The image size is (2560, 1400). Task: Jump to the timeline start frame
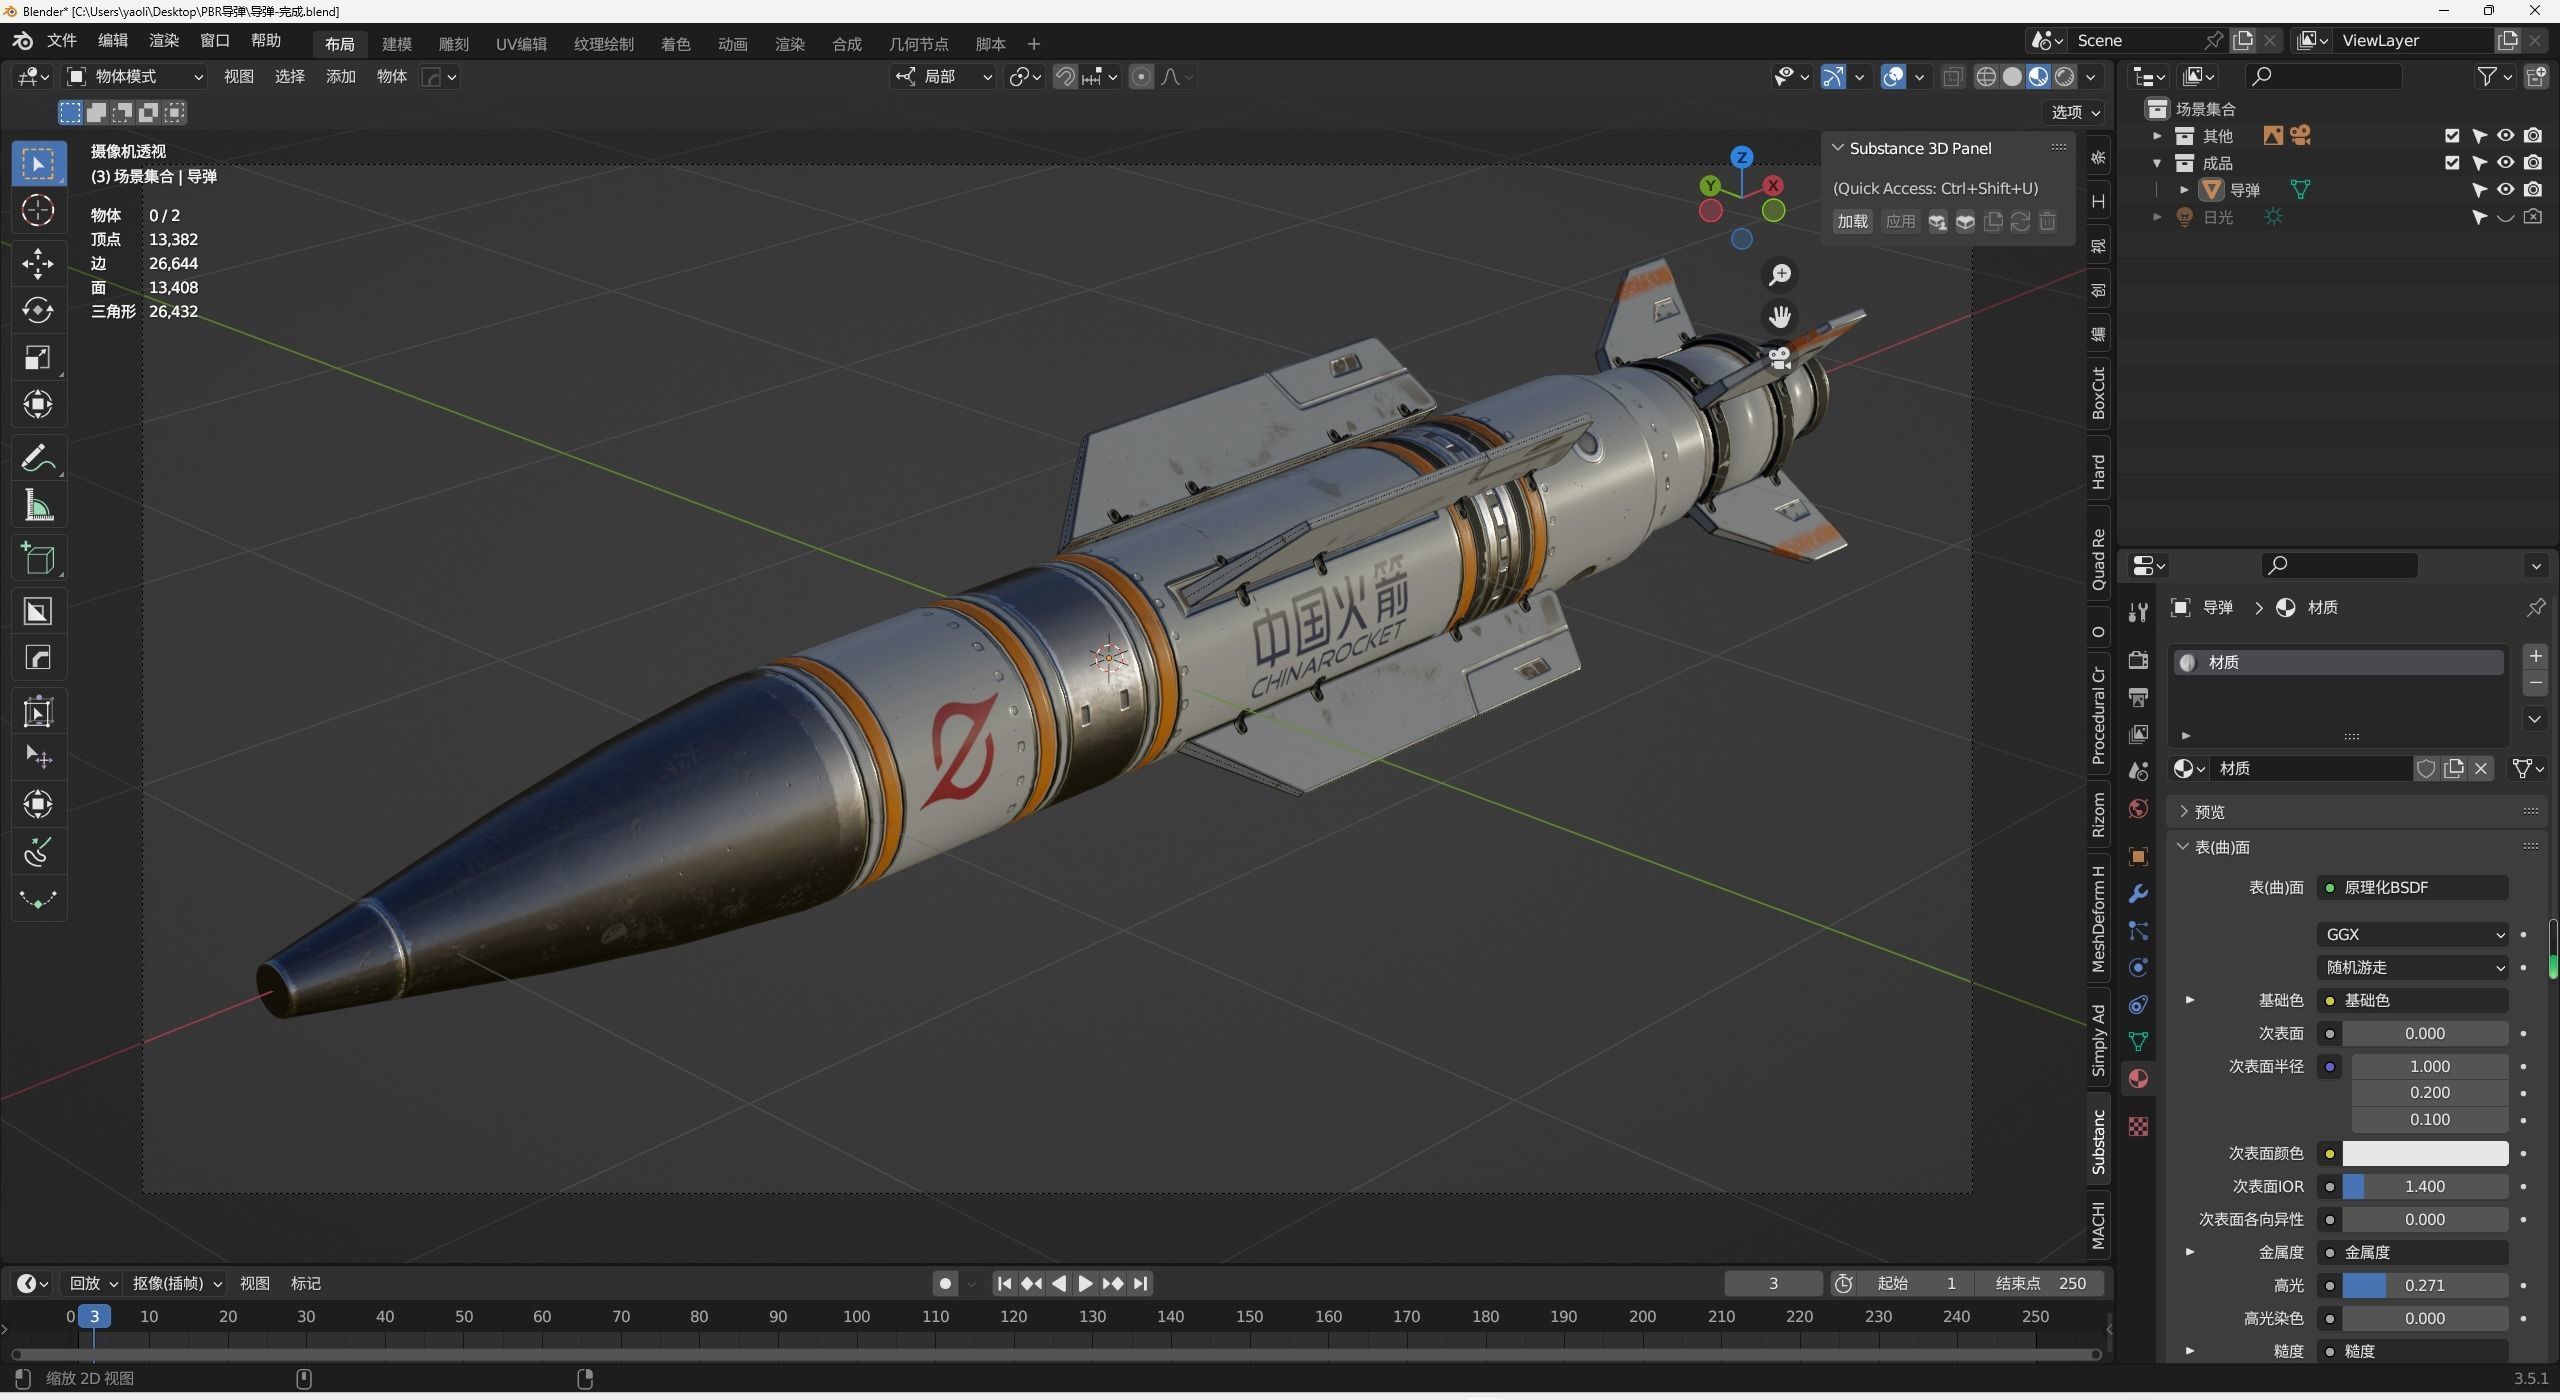click(1005, 1283)
